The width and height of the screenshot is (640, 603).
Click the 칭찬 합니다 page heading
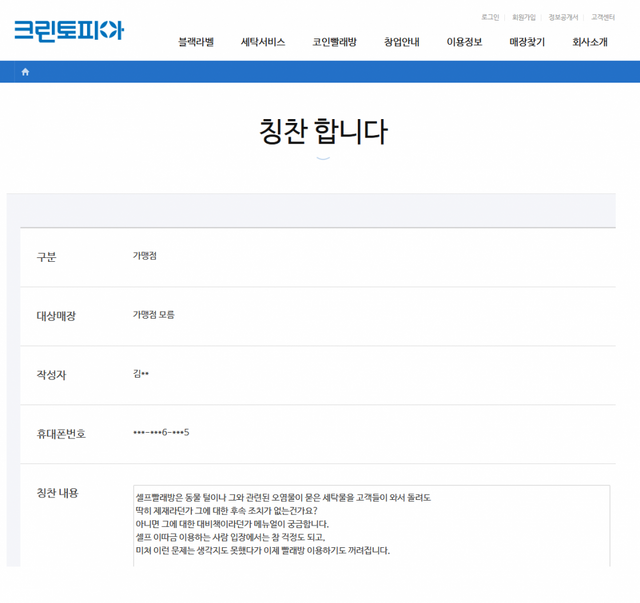(322, 132)
